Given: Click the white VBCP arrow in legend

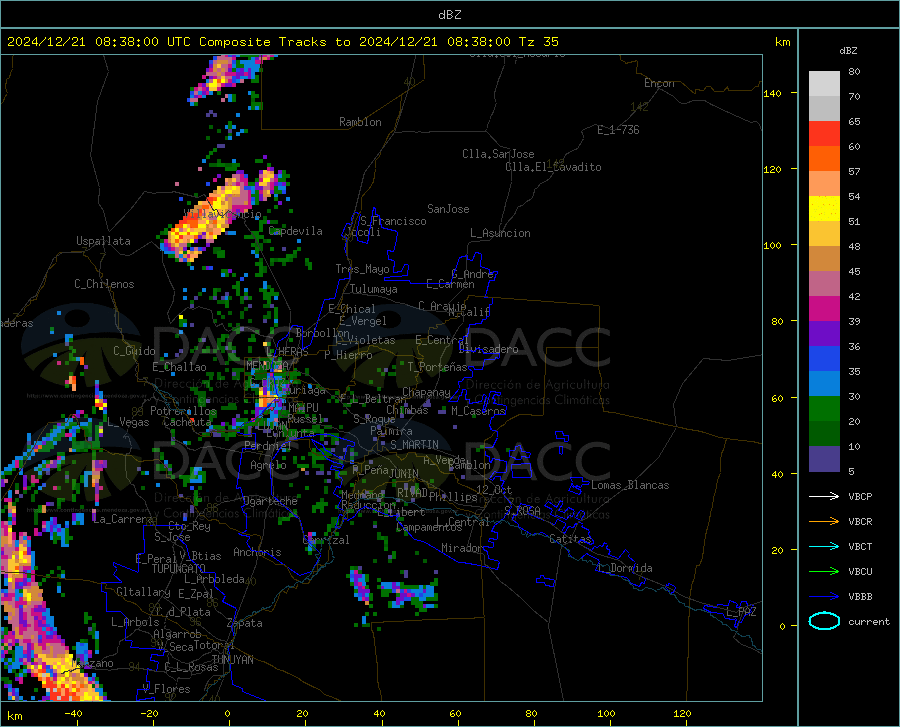Looking at the screenshot, I should coord(824,496).
